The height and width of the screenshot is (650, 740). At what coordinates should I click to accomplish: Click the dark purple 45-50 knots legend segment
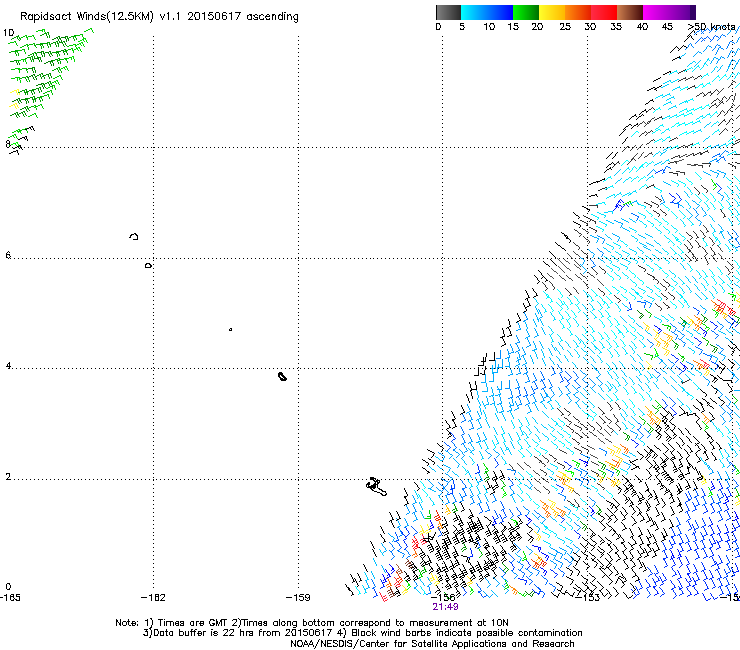pyautogui.click(x=682, y=12)
